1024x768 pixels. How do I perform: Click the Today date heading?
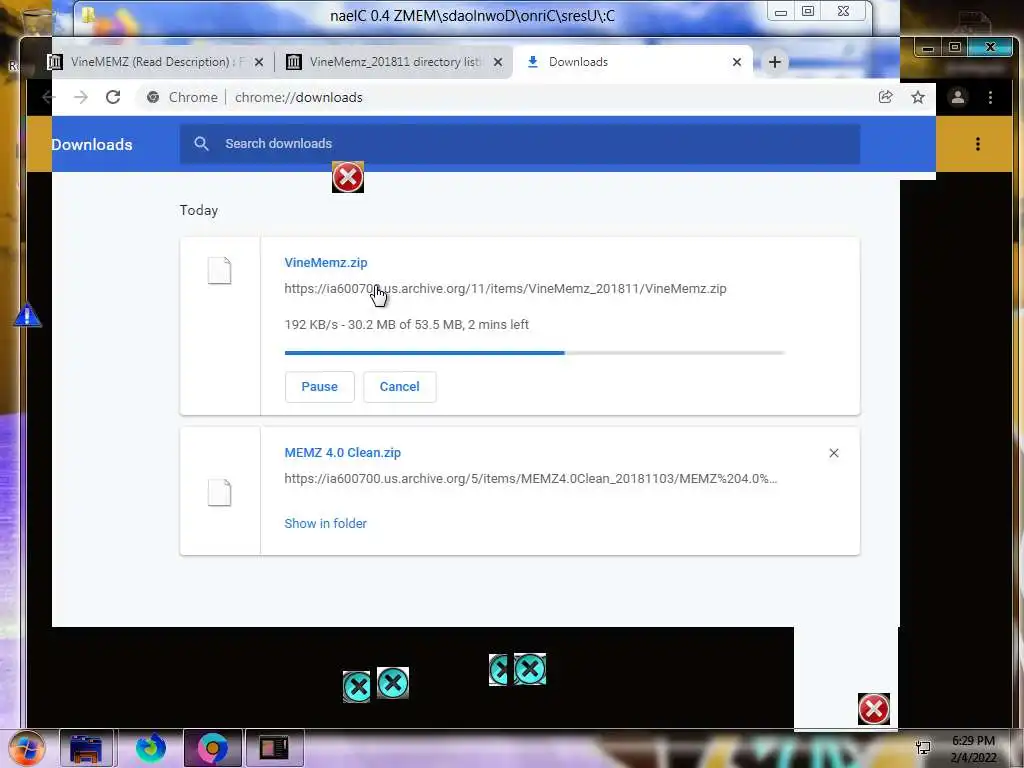point(199,210)
